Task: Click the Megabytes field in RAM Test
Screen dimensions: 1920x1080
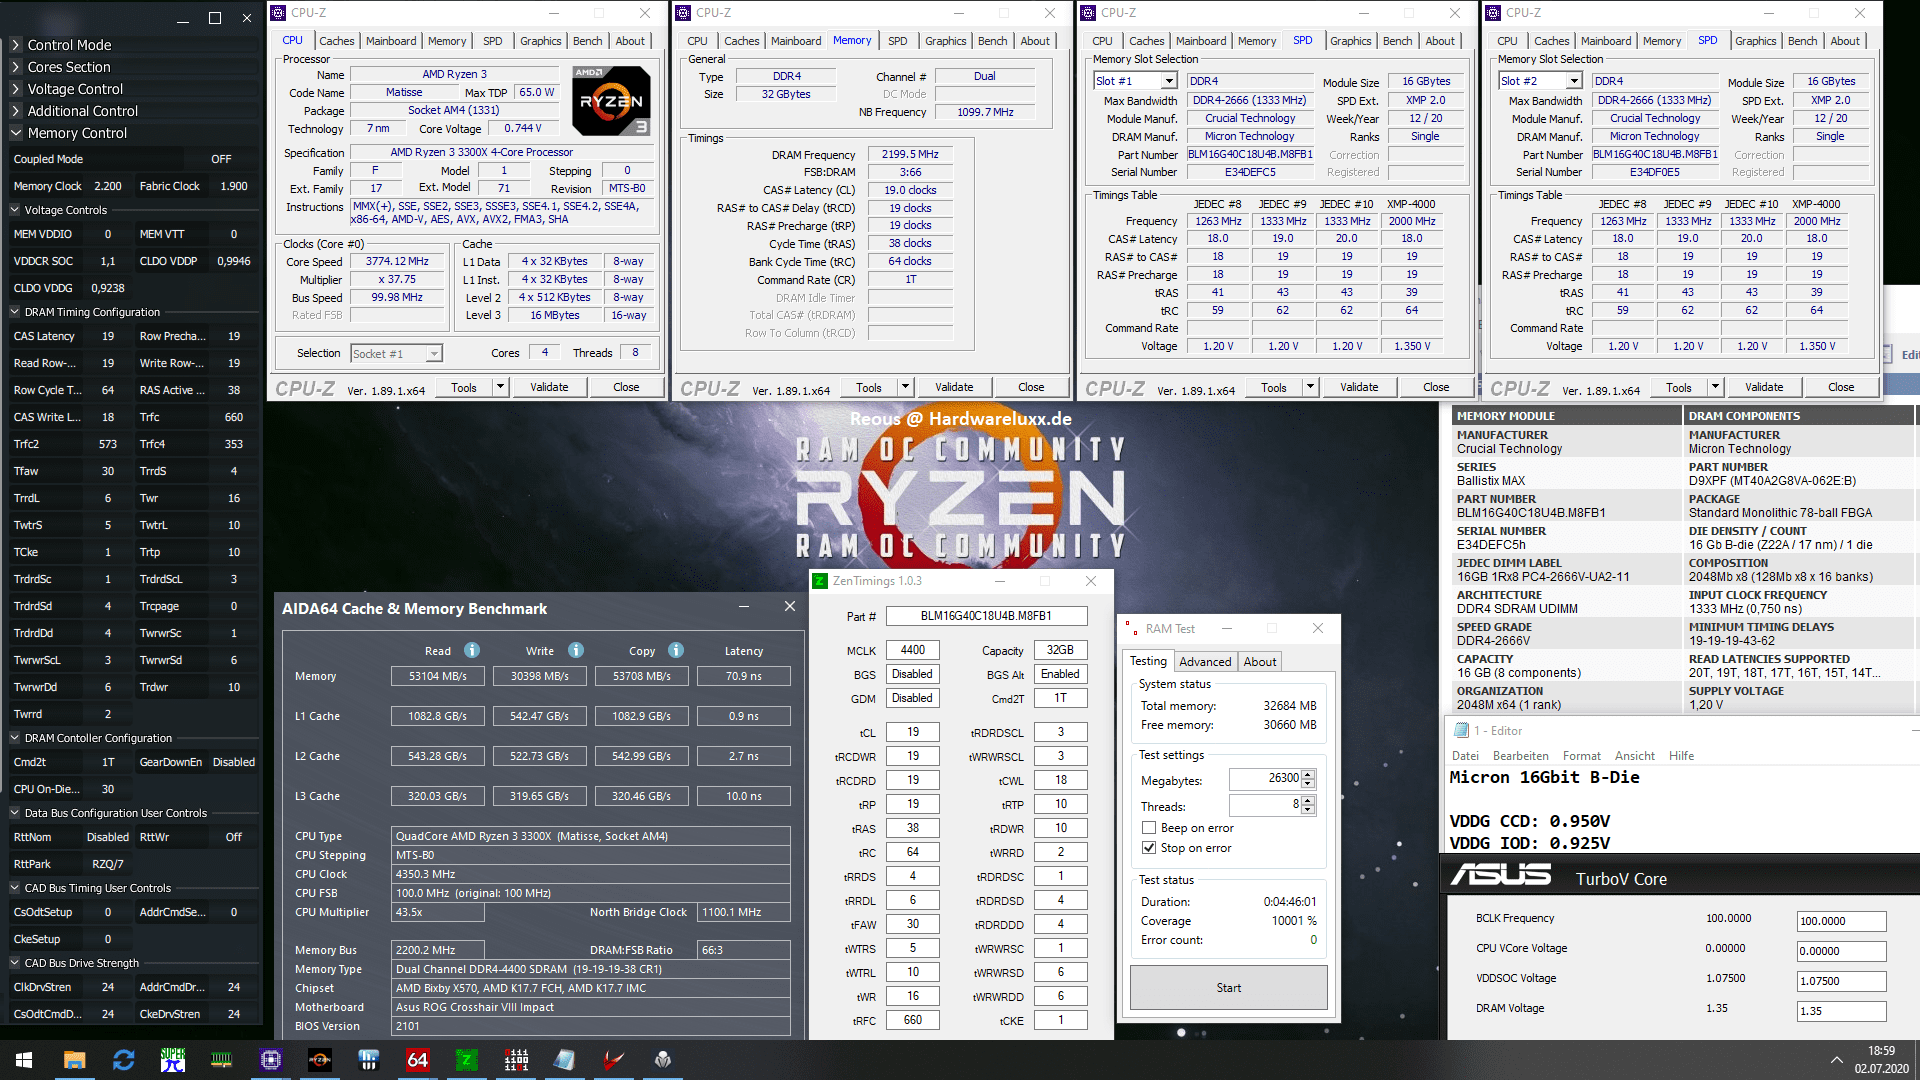Action: click(x=1265, y=779)
